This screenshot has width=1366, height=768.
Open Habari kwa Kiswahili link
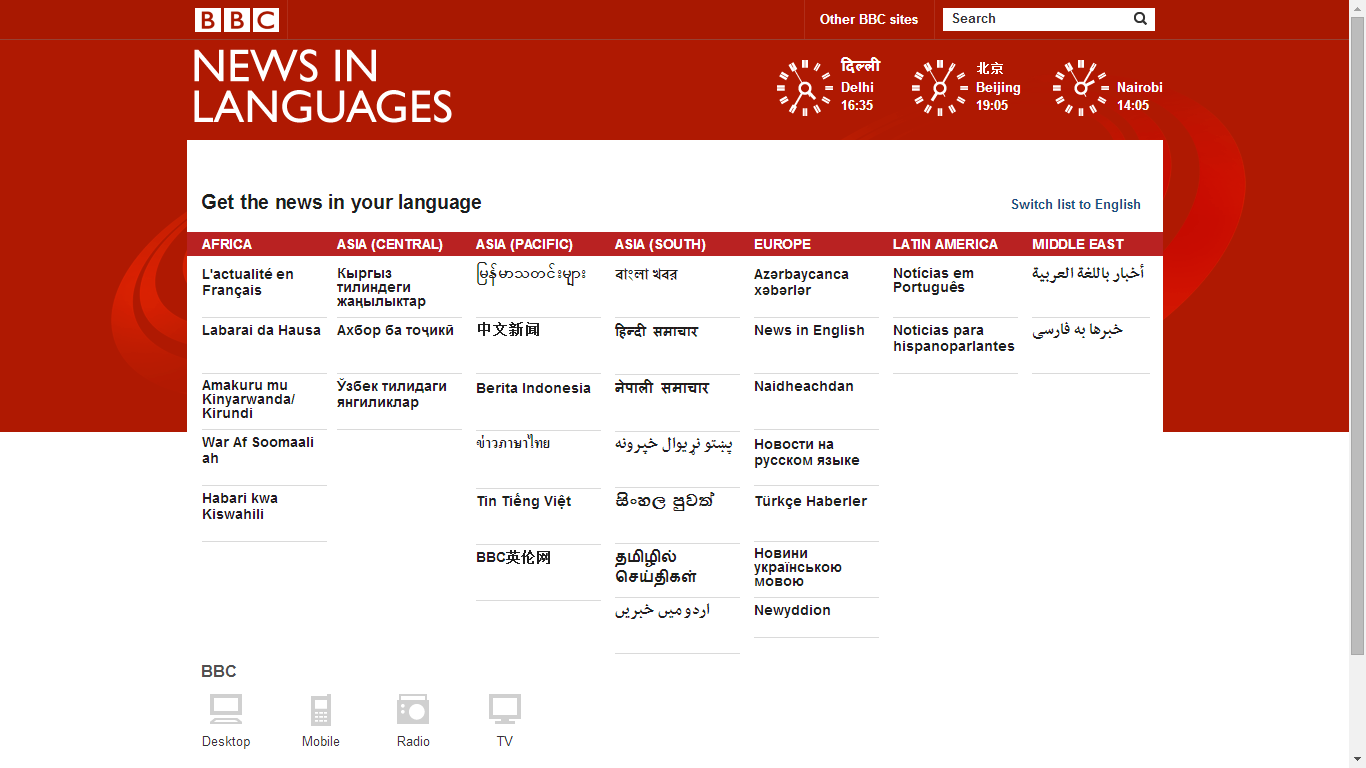click(x=240, y=506)
